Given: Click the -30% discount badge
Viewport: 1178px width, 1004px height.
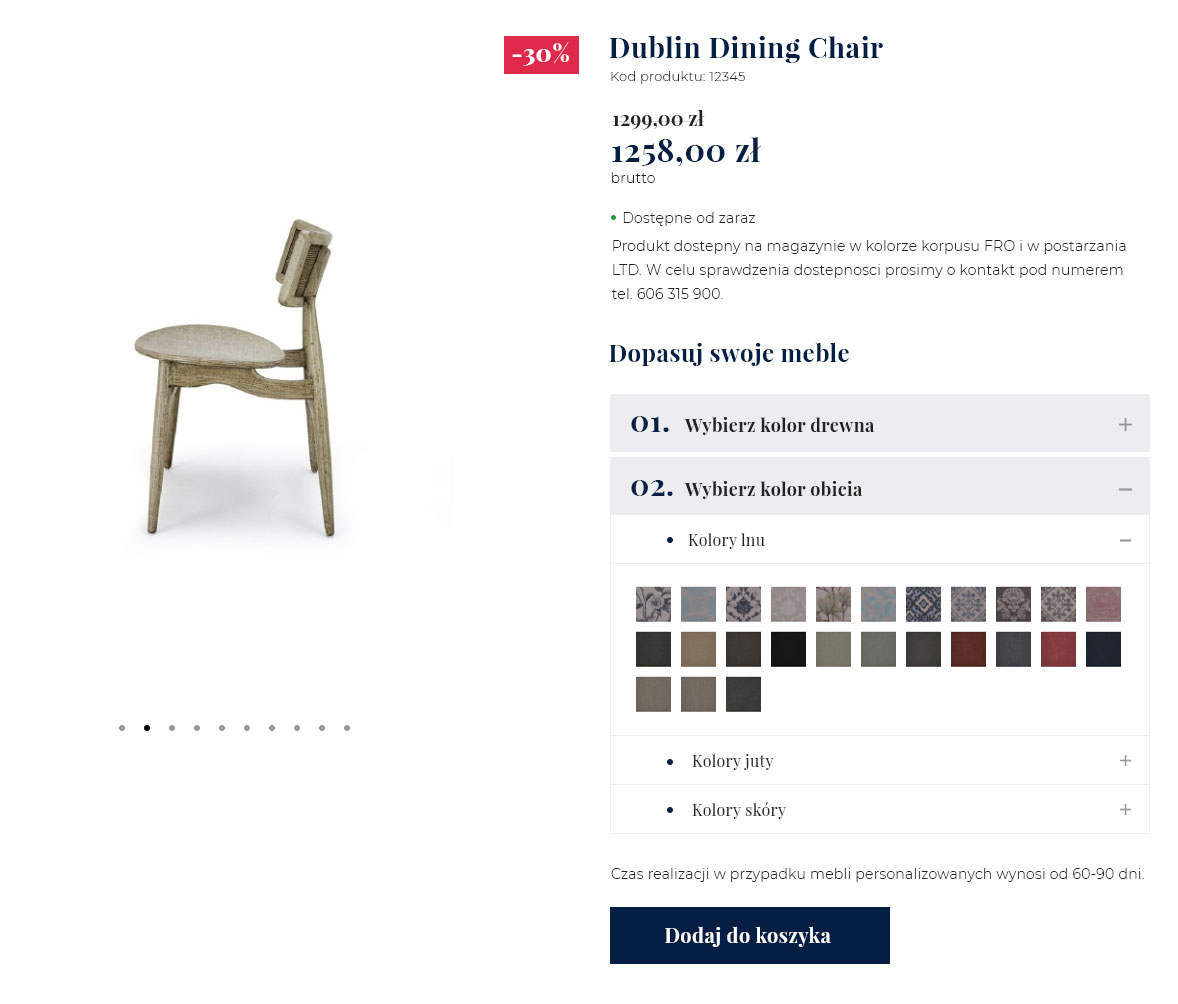Looking at the screenshot, I should [541, 55].
